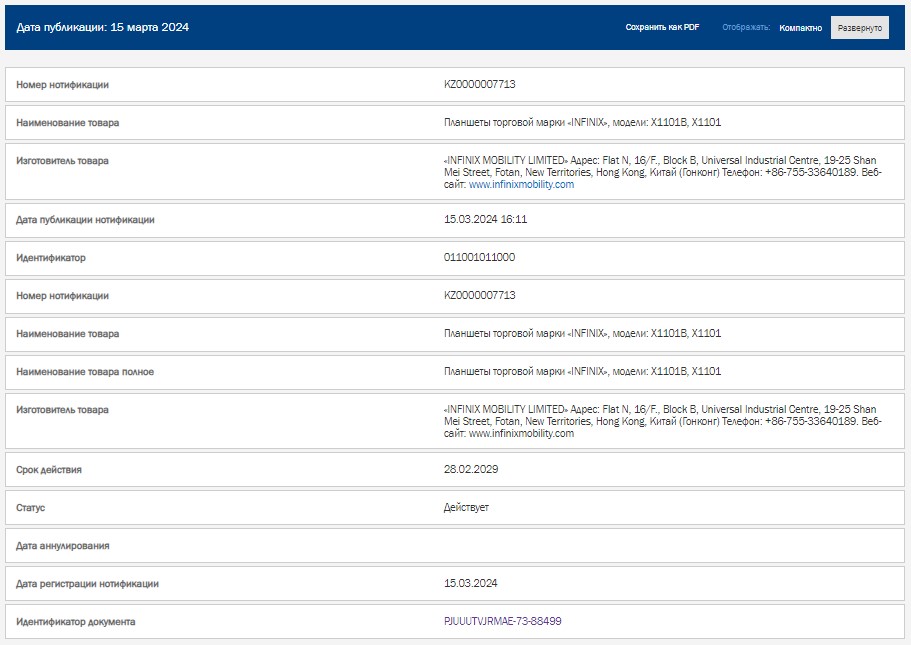Click 'Номер нотификации' label directly under the header

62,84
